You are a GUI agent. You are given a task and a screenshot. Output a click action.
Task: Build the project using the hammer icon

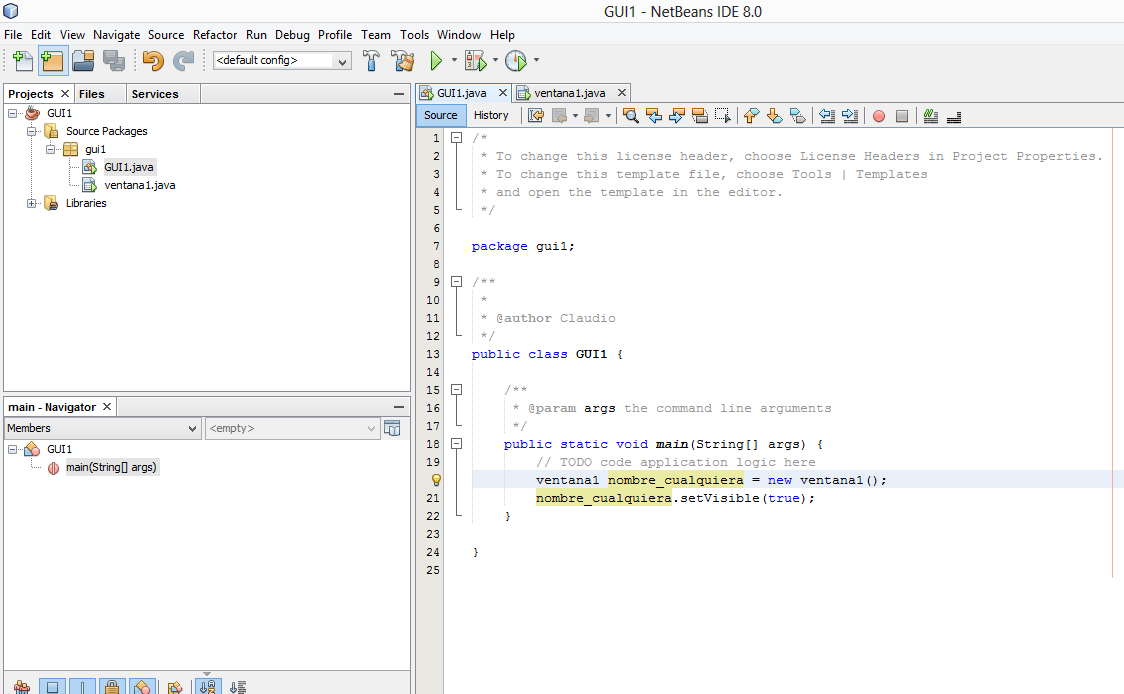click(371, 60)
